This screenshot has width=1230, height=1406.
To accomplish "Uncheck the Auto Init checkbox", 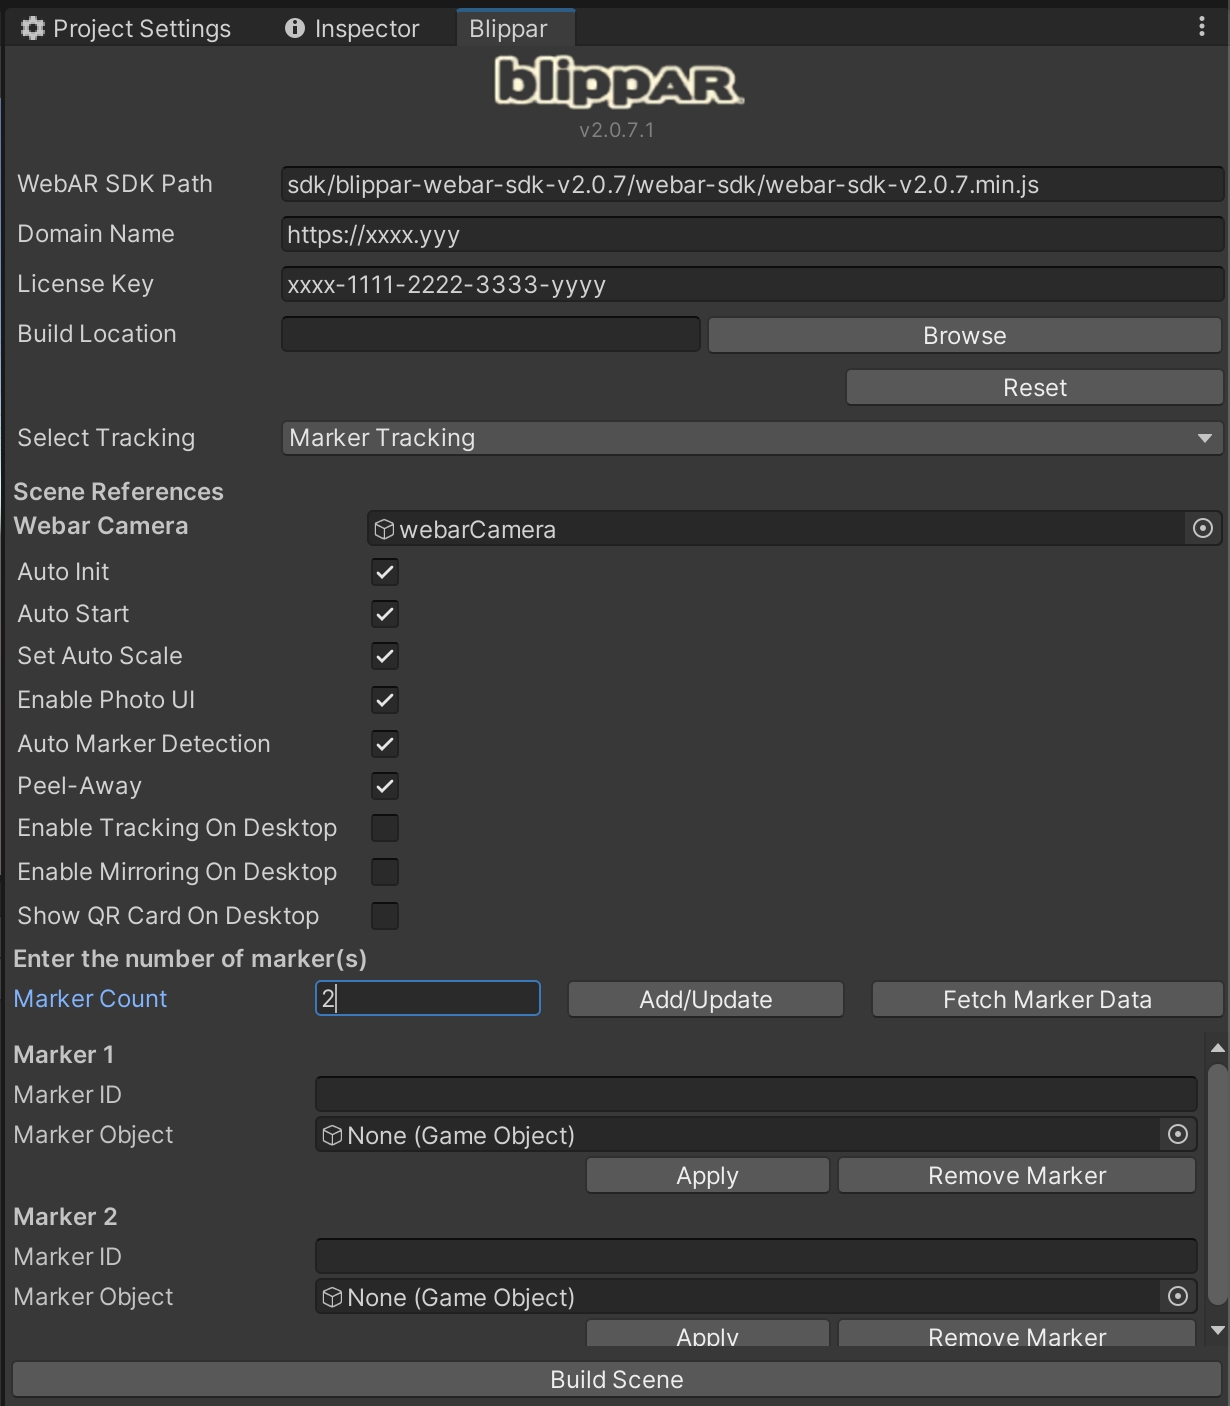I will point(385,572).
